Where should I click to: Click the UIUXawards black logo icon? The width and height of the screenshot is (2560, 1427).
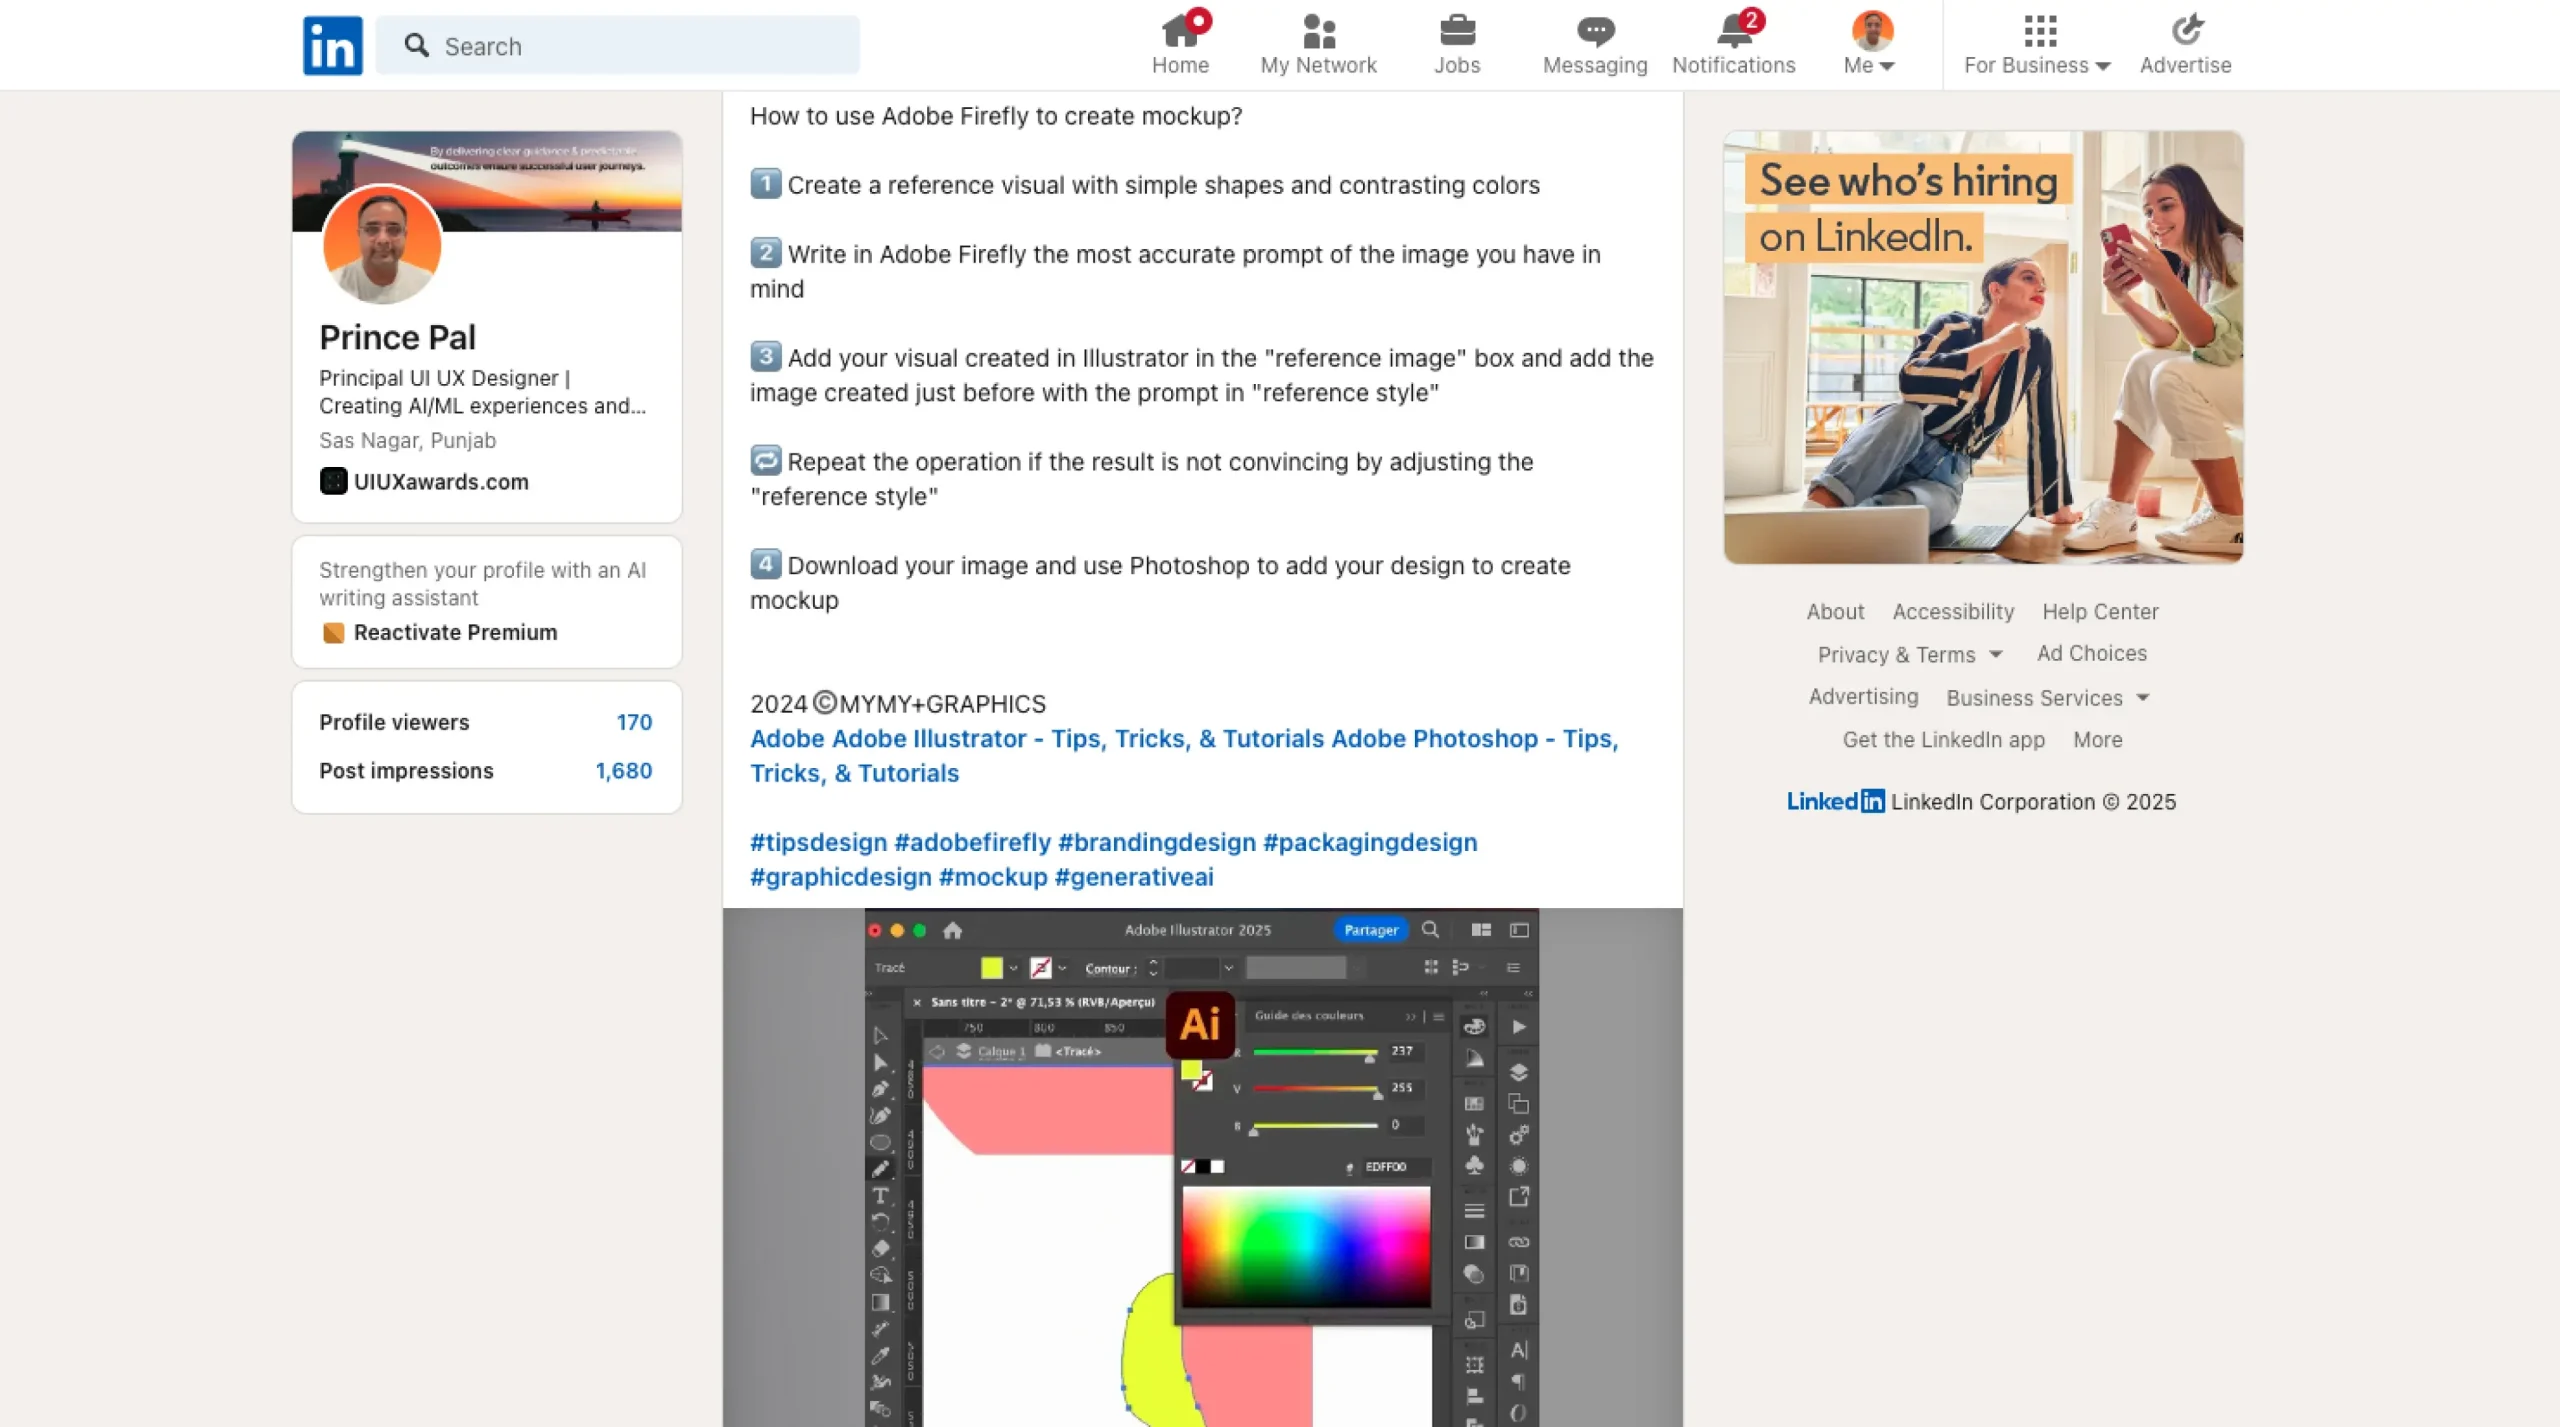[333, 481]
